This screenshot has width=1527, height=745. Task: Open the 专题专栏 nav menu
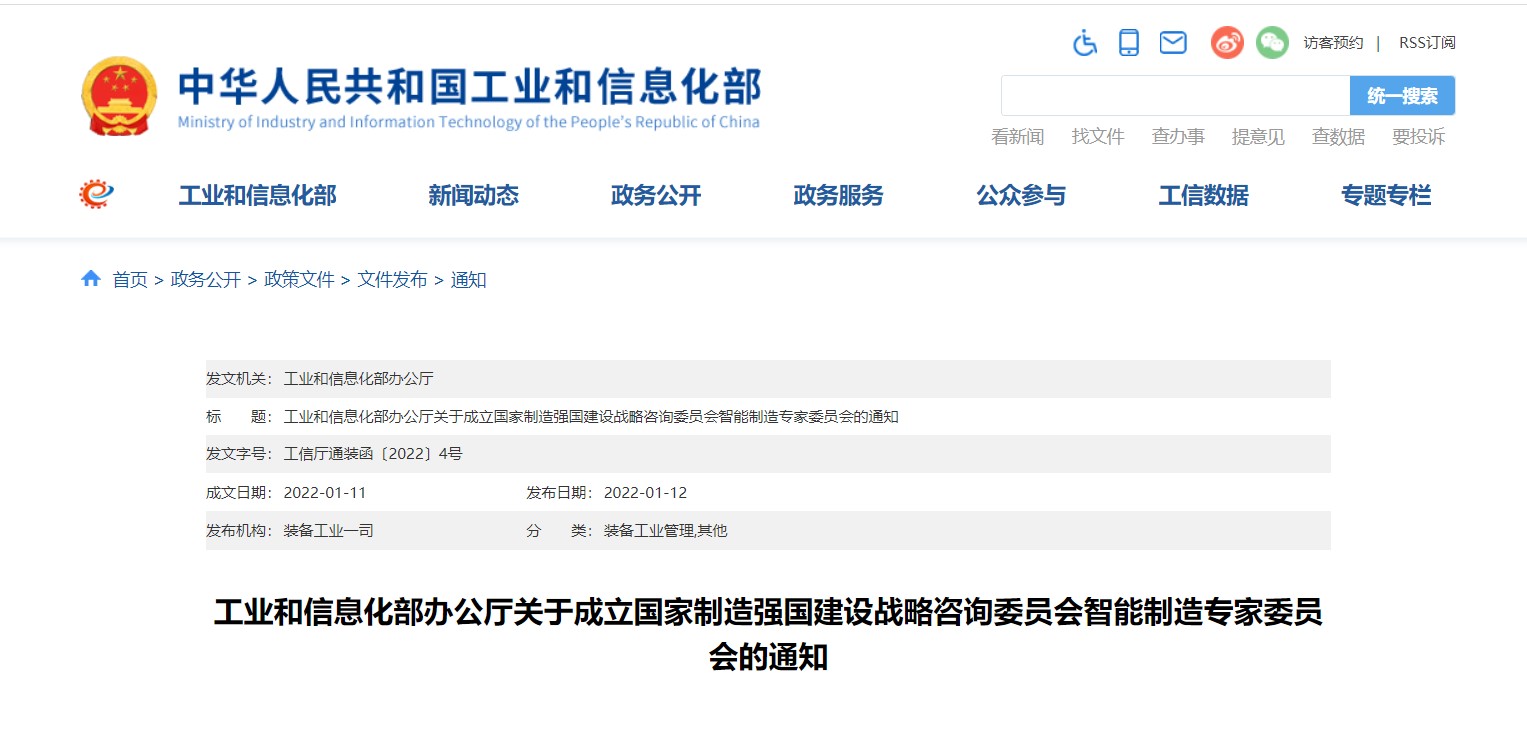click(x=1386, y=195)
